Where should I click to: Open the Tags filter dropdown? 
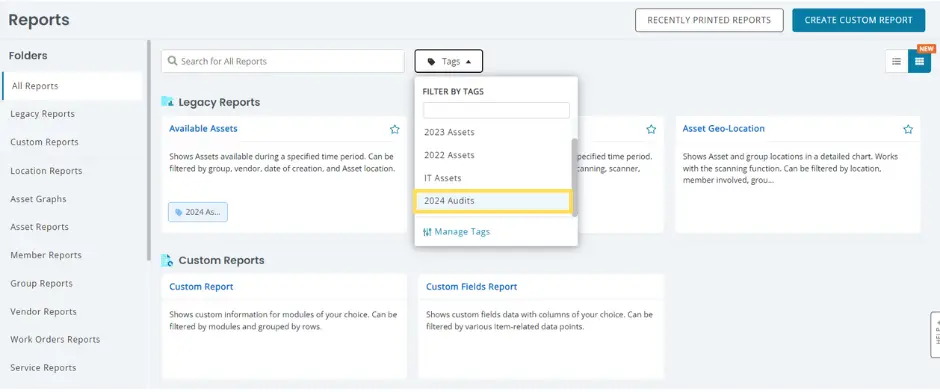[x=448, y=61]
